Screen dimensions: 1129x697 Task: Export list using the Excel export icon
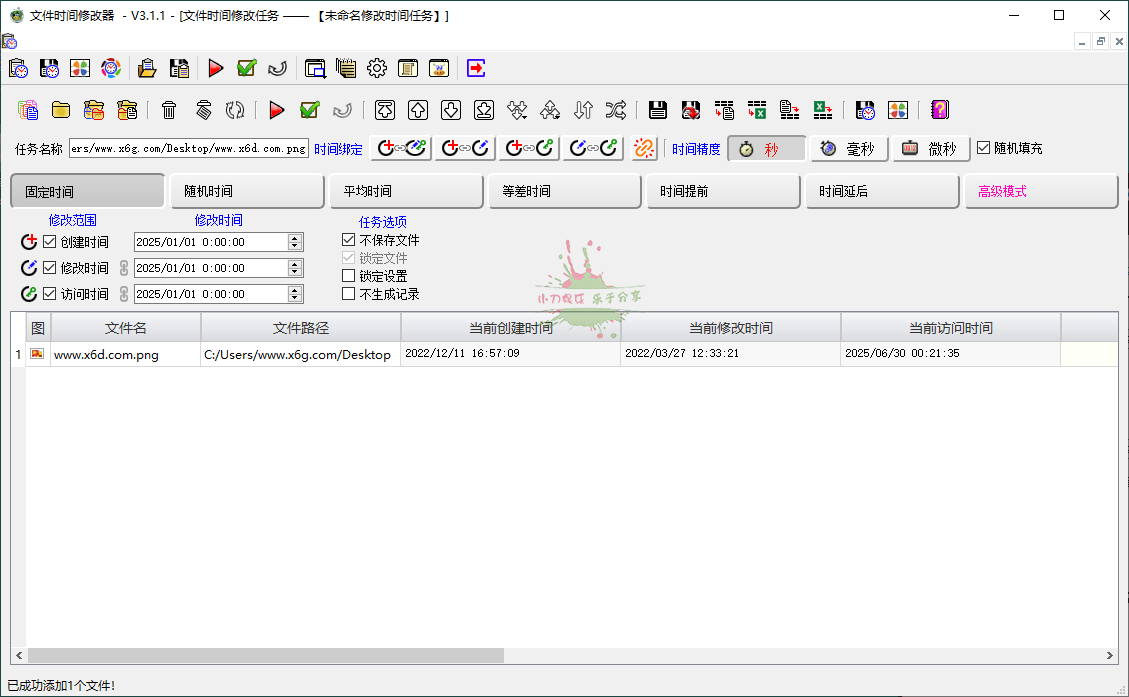824,110
